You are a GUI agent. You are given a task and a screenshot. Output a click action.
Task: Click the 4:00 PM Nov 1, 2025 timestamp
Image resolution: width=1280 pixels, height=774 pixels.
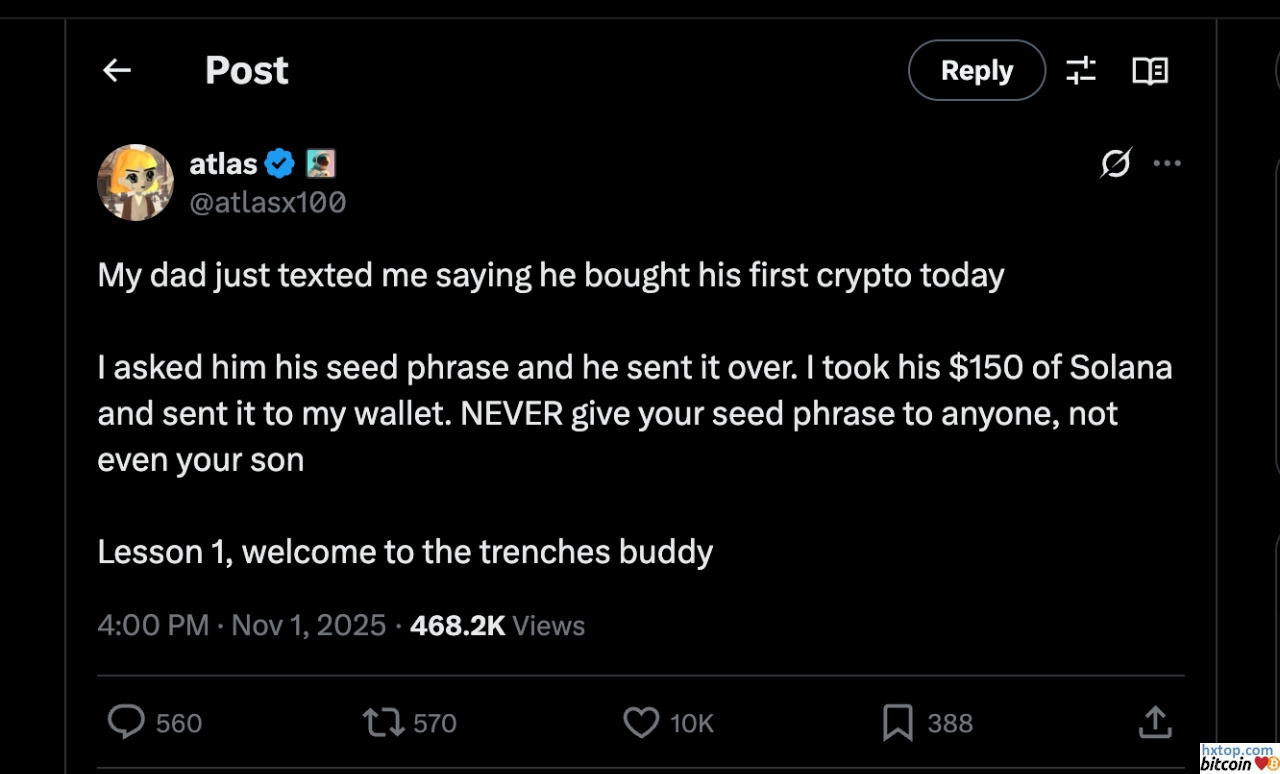241,626
